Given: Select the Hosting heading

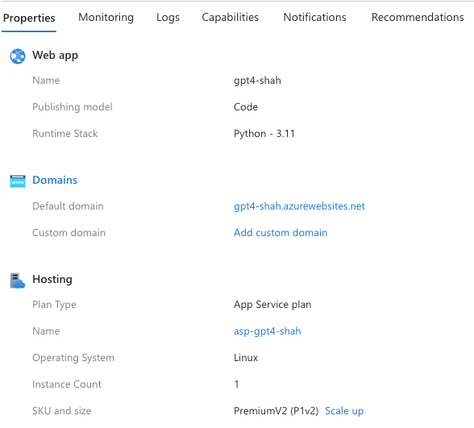Looking at the screenshot, I should (x=52, y=279).
